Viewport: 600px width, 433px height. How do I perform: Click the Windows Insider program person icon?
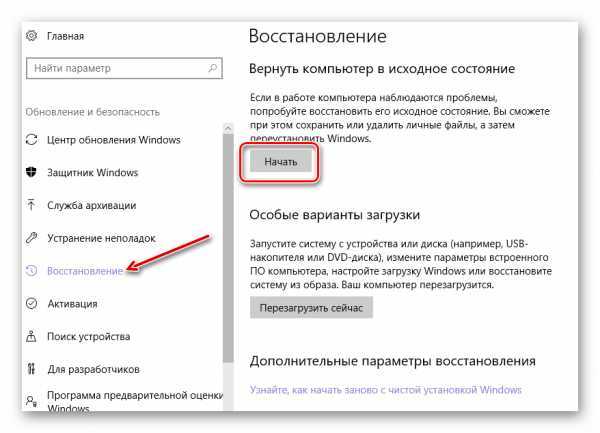31,401
